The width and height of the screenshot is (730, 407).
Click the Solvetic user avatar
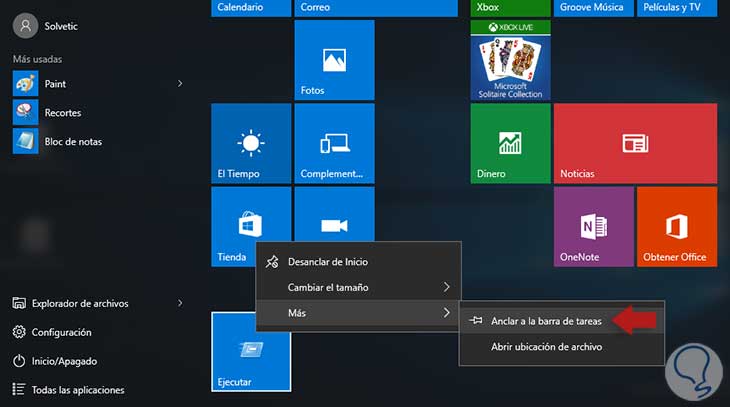[x=25, y=26]
